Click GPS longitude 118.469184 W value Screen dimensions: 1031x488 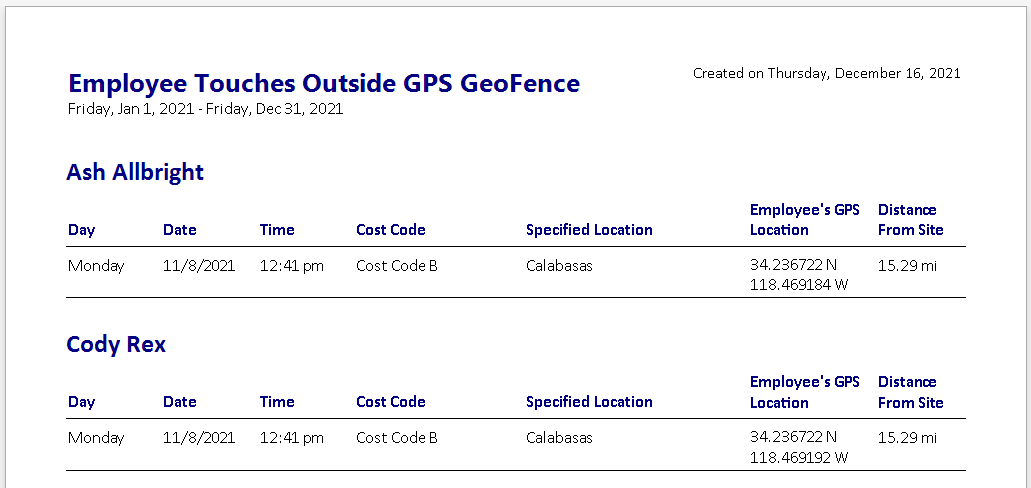tap(799, 285)
